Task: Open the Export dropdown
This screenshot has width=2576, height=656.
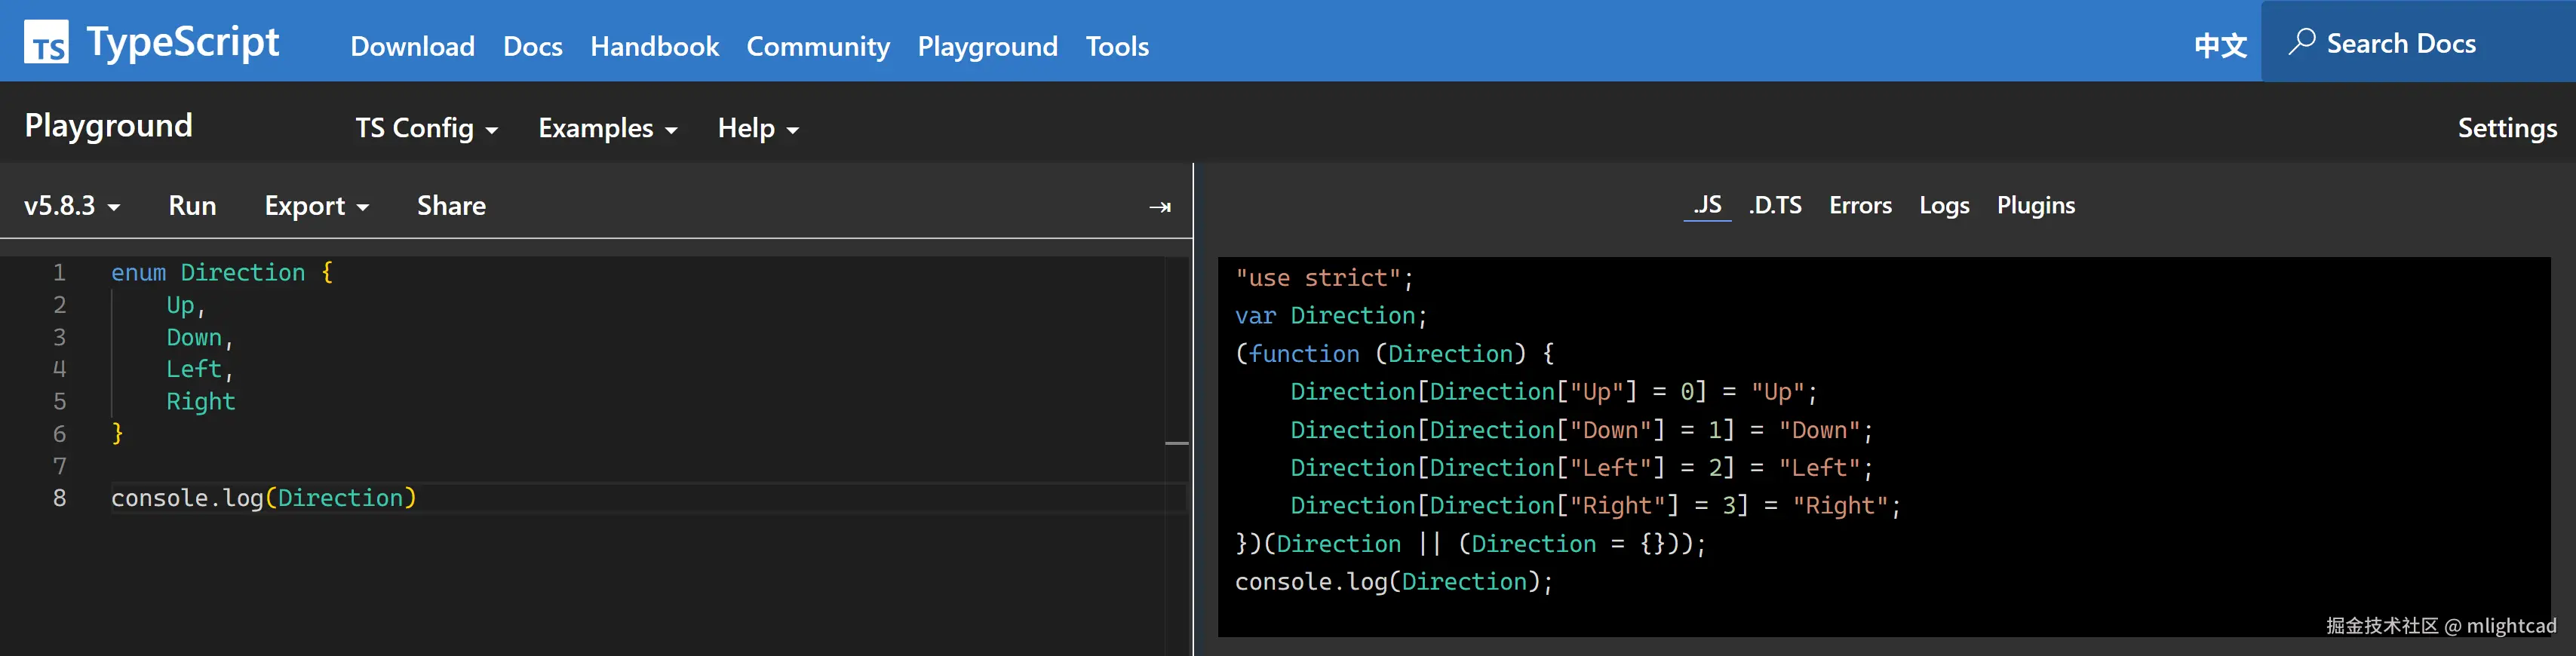Action: click(316, 206)
